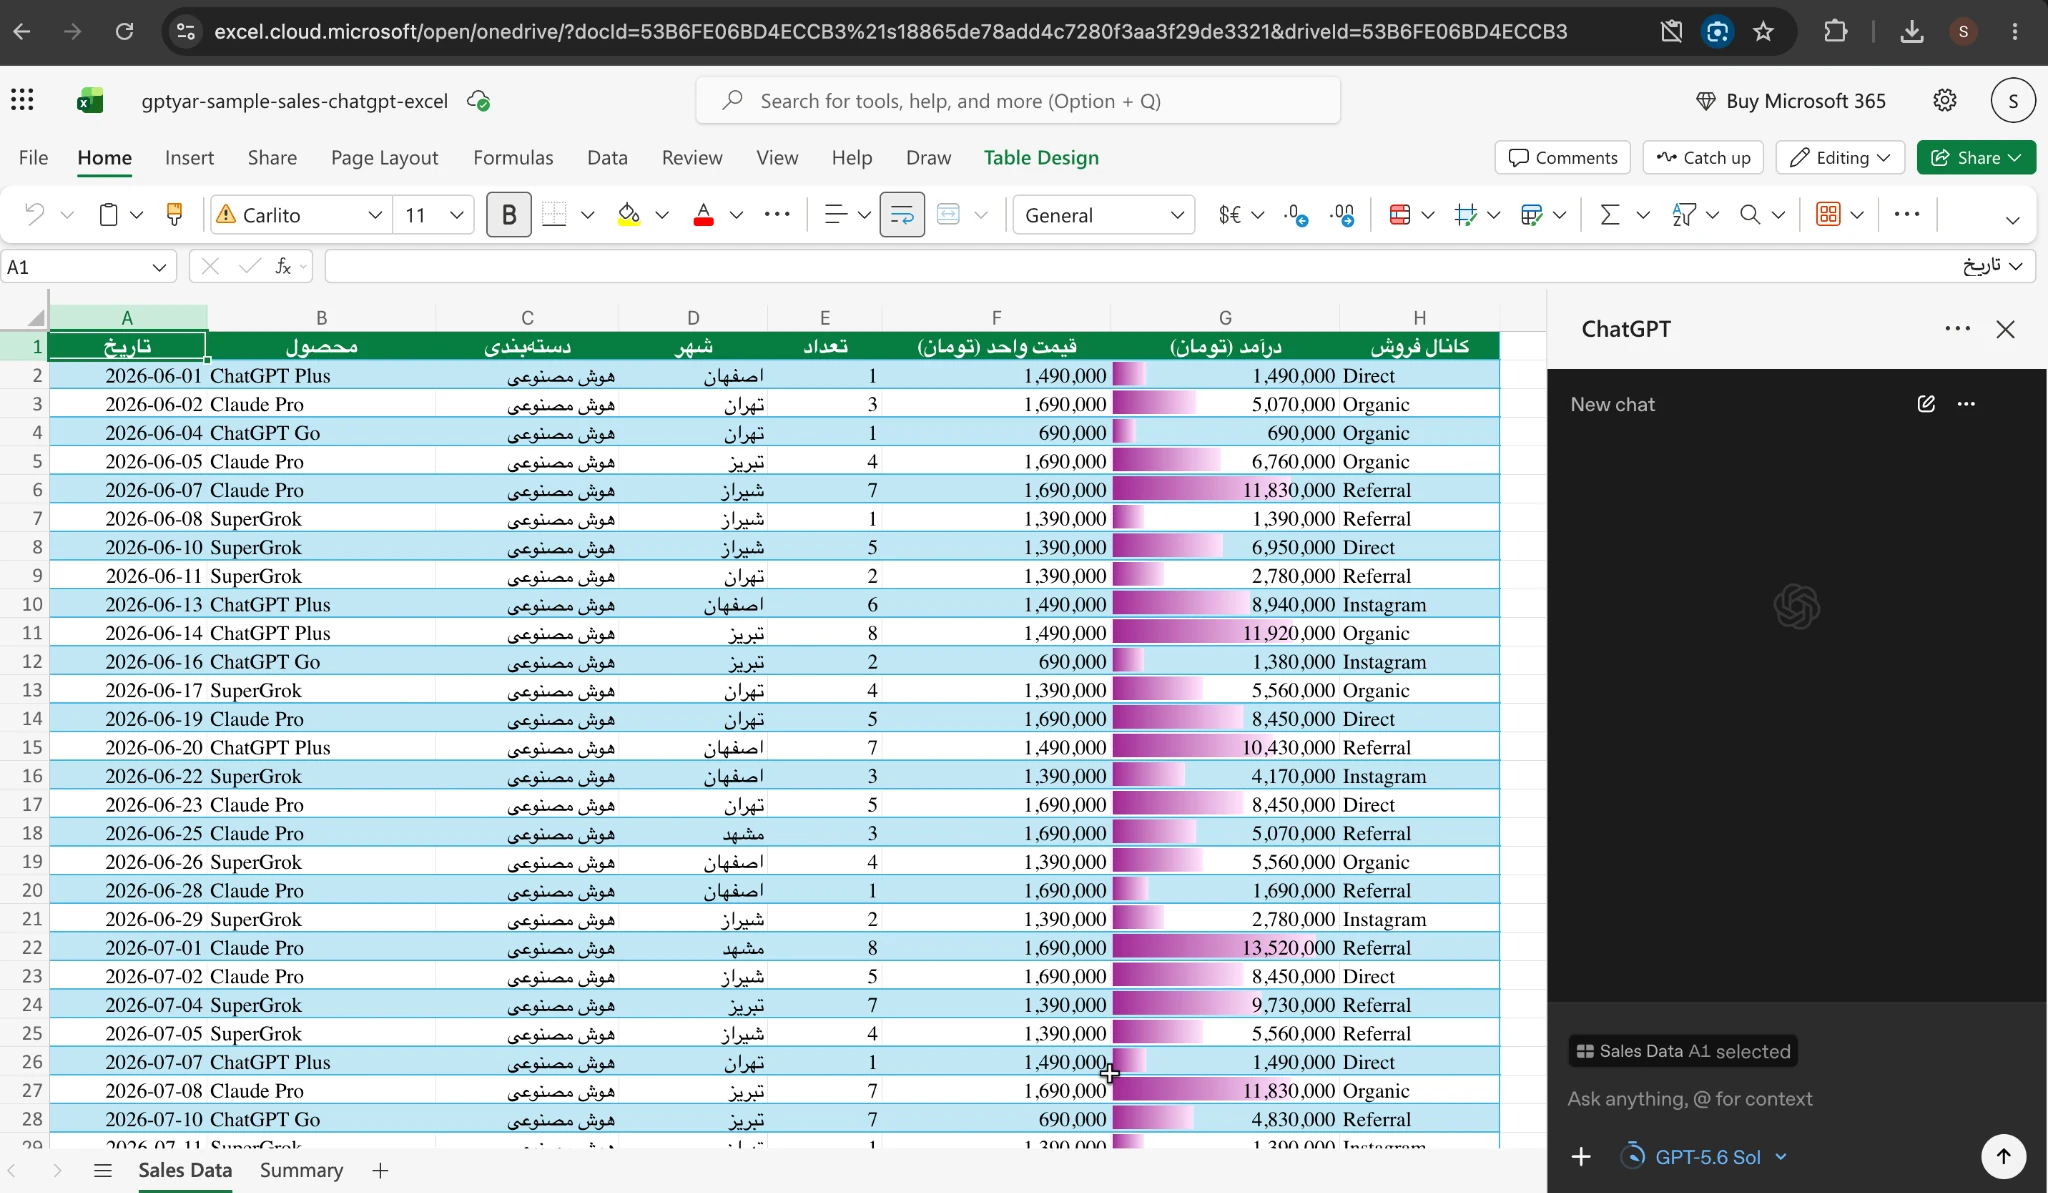
Task: Open the all sheets list button
Action: (102, 1170)
